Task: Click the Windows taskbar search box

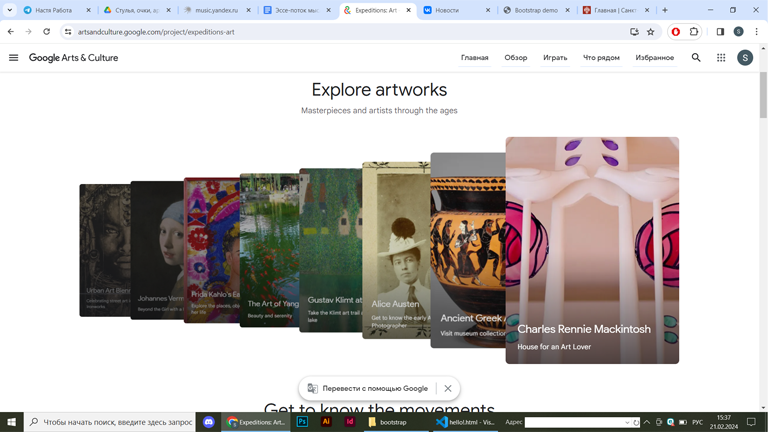Action: coord(110,422)
